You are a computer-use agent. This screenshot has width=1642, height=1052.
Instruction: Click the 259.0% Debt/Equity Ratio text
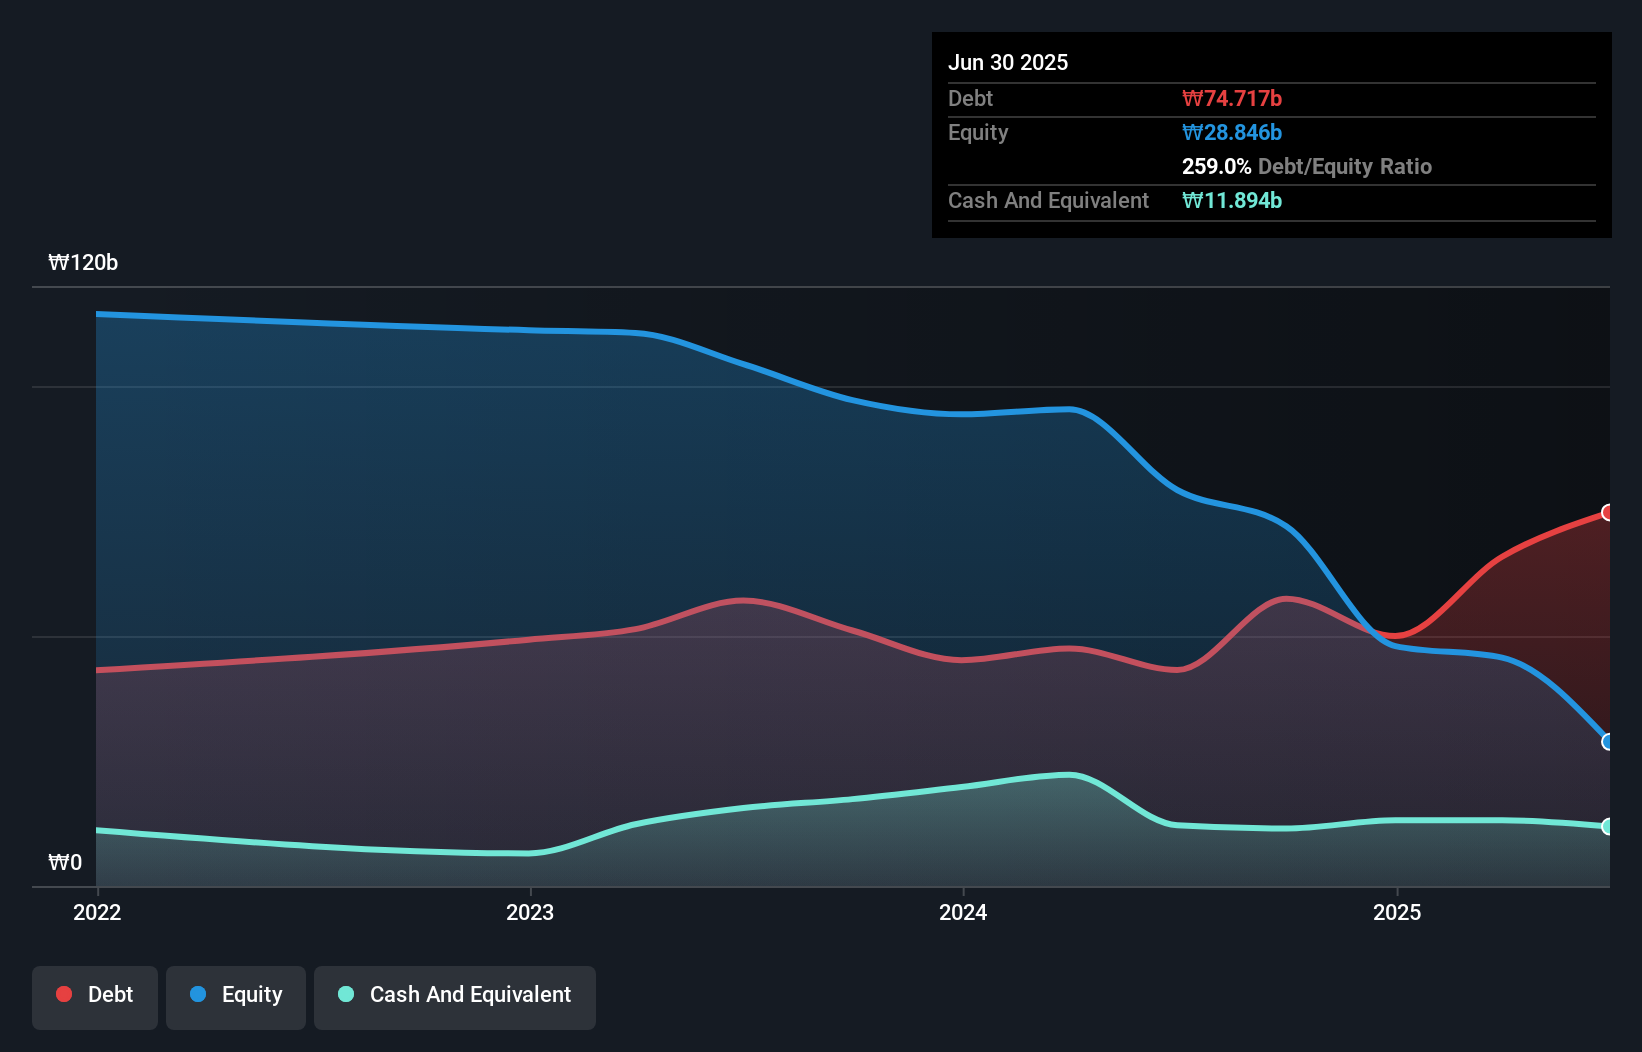point(1307,166)
